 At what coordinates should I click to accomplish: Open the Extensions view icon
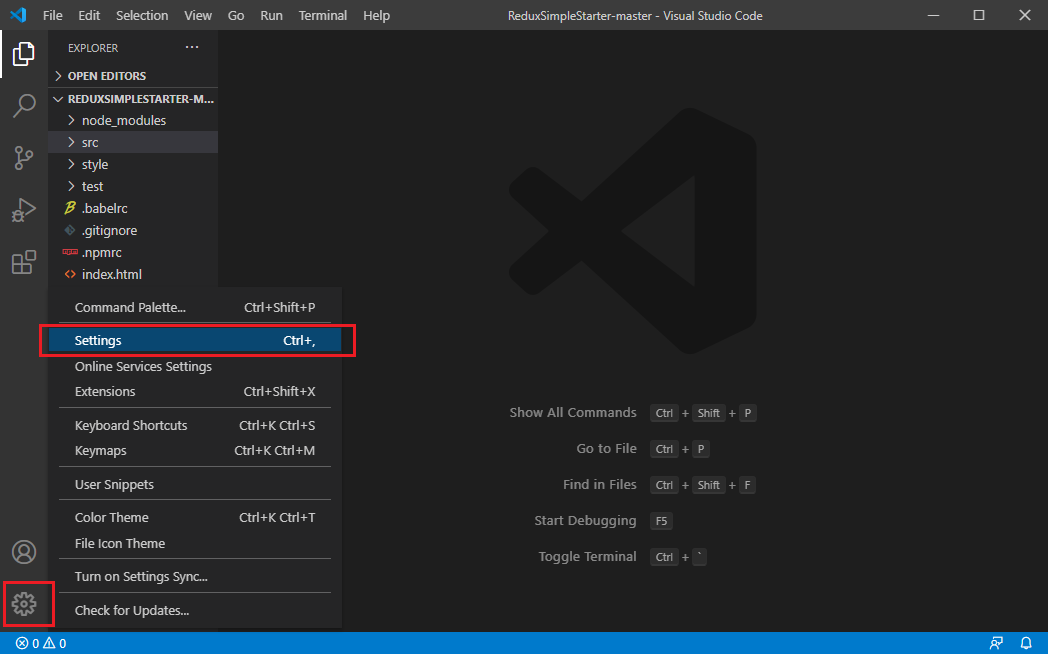[x=23, y=262]
